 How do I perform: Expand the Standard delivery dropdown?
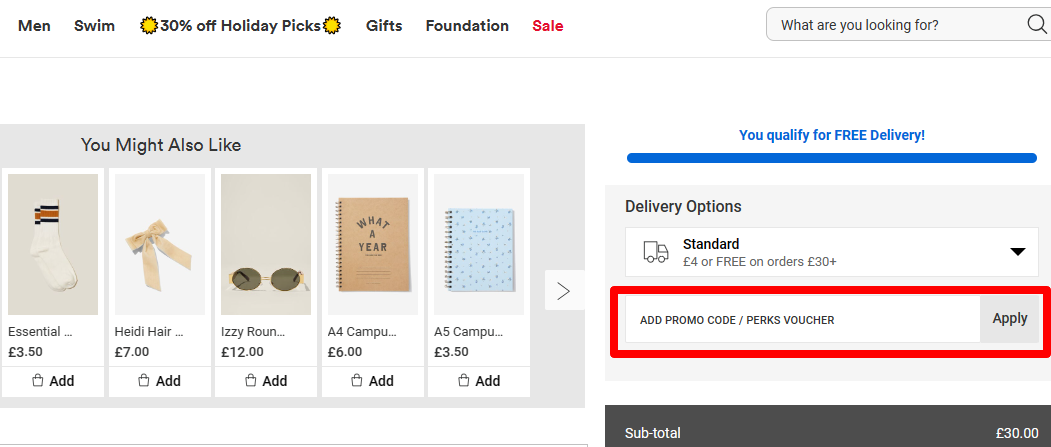pos(1017,252)
